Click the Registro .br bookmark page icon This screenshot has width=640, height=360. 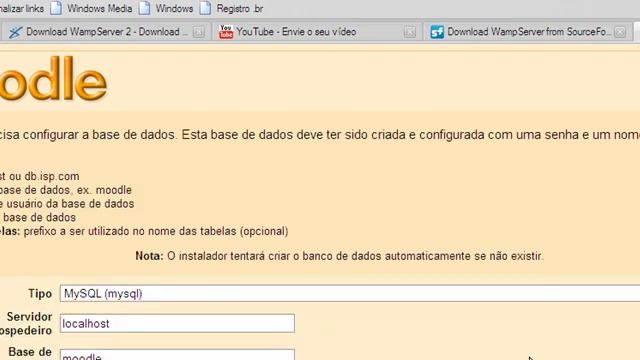[x=205, y=8]
